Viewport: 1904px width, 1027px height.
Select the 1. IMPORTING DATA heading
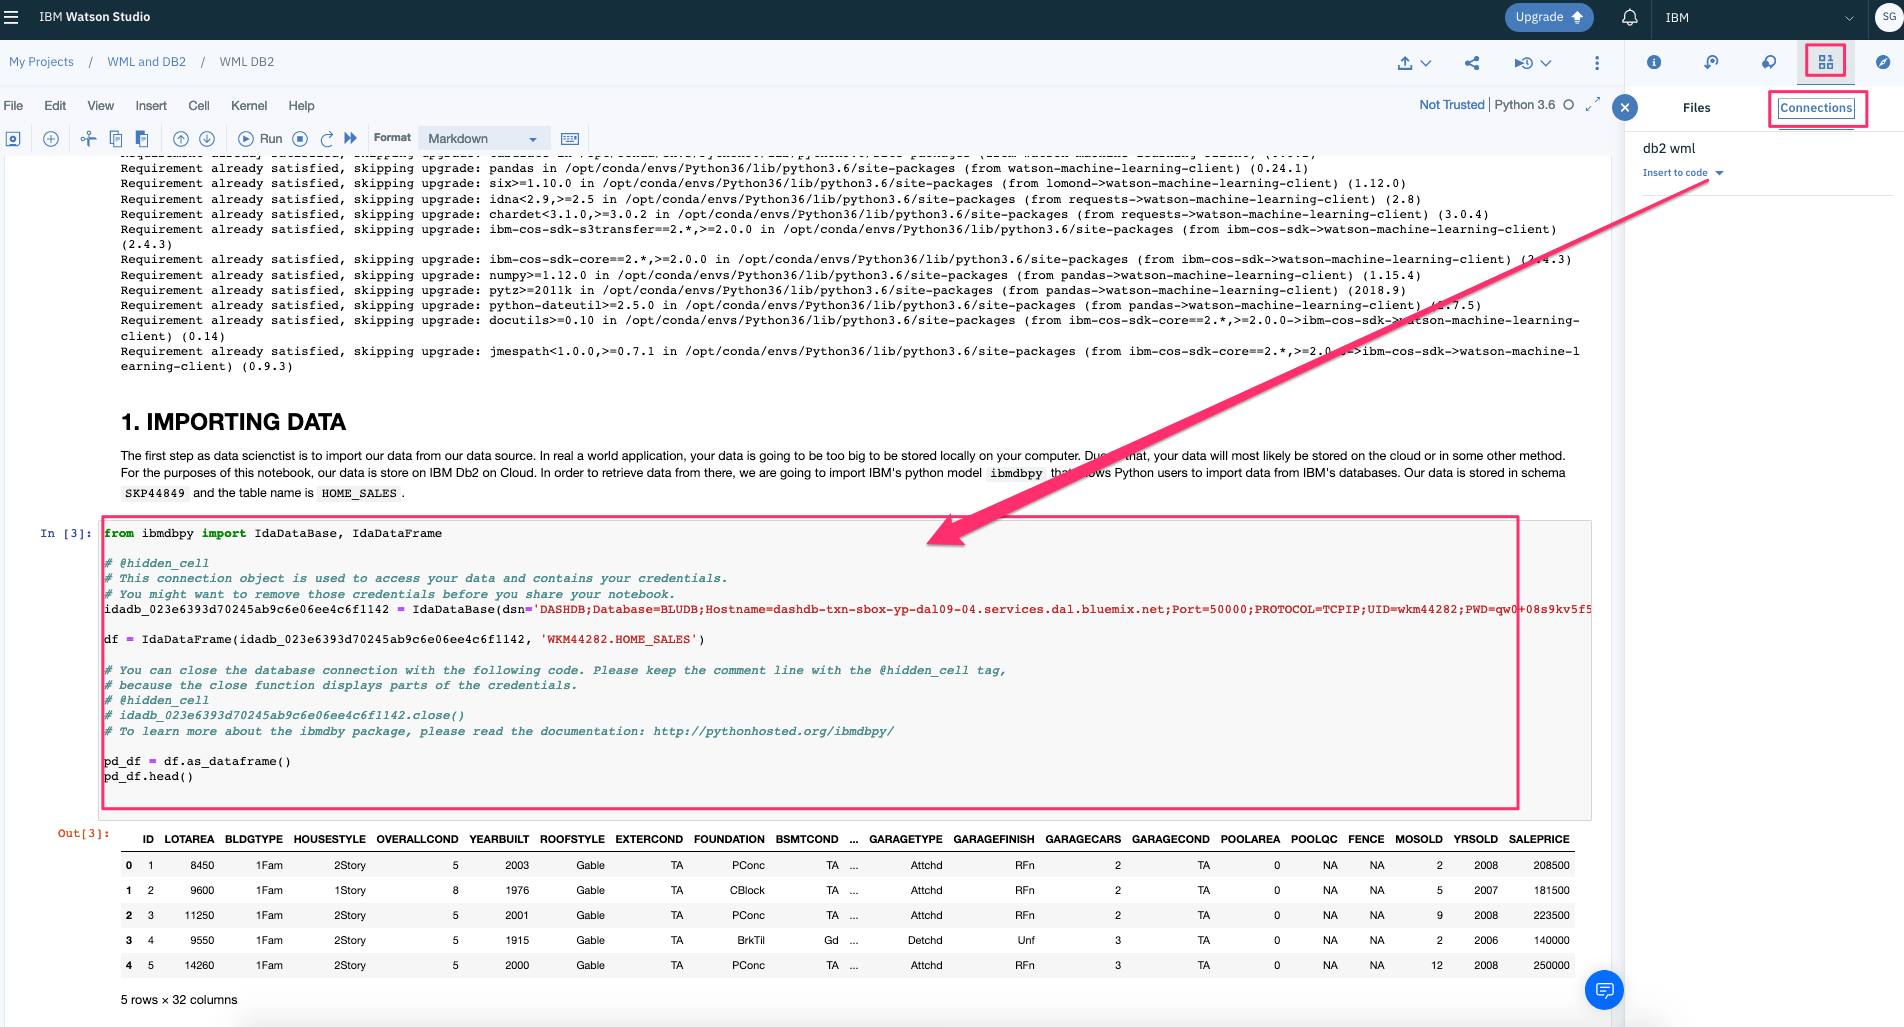[x=233, y=422]
